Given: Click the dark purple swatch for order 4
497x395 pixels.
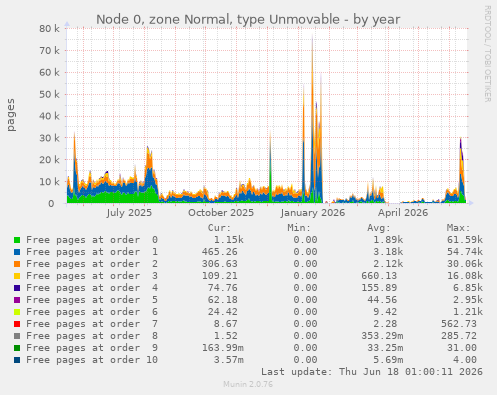Looking at the screenshot, I should tap(17, 288).
